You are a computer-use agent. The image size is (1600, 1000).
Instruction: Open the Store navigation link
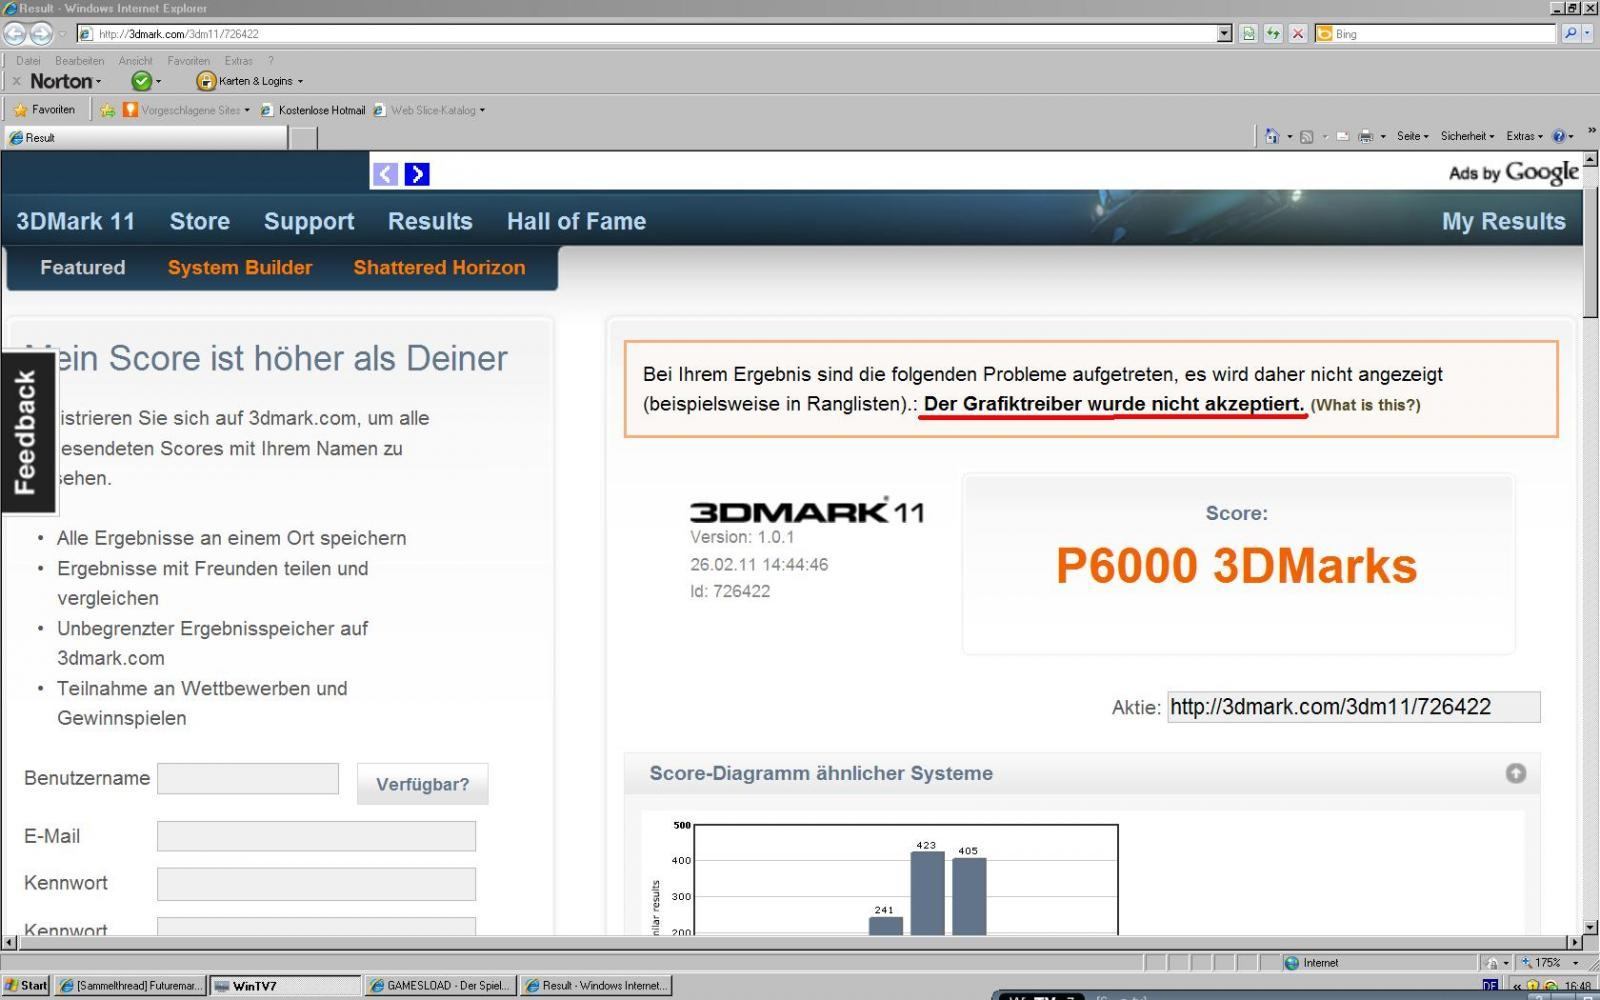200,221
